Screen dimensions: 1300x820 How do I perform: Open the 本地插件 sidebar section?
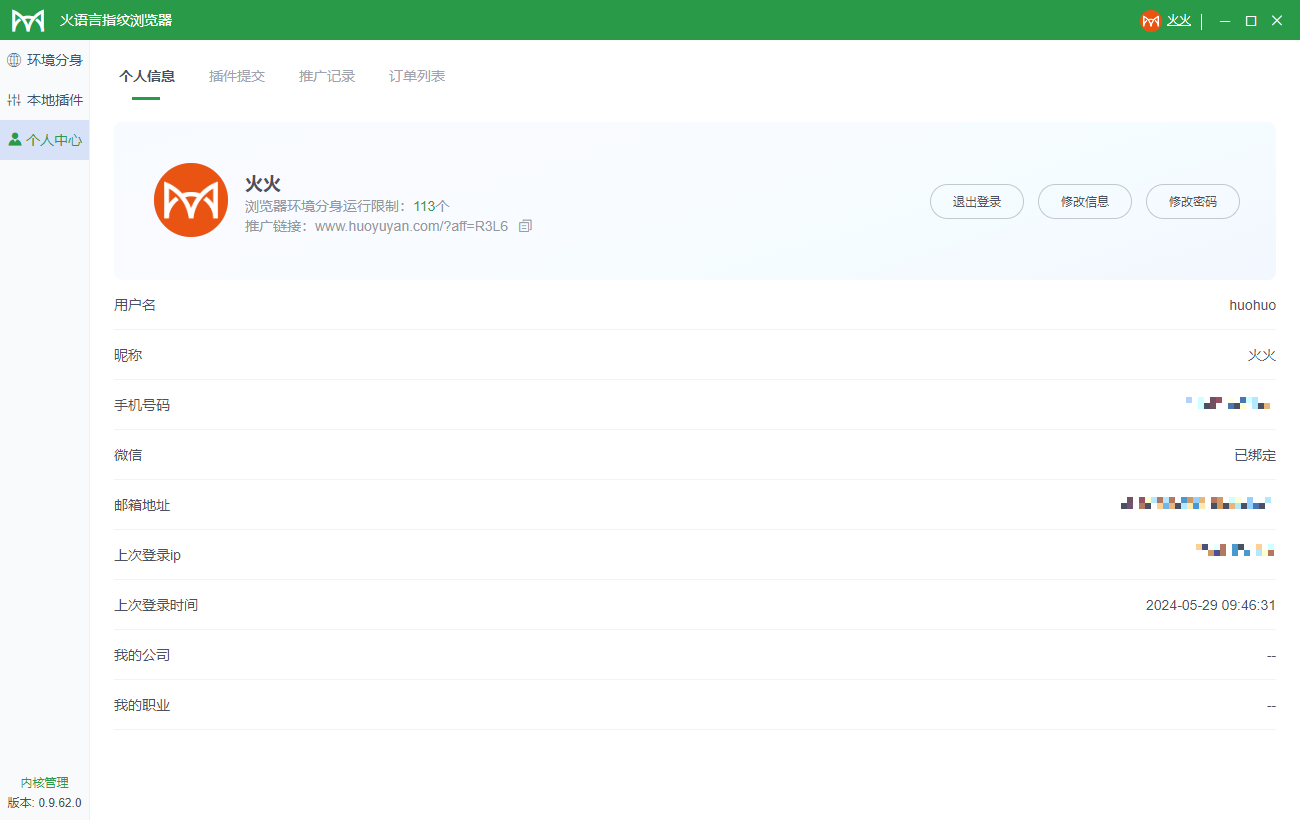46,99
